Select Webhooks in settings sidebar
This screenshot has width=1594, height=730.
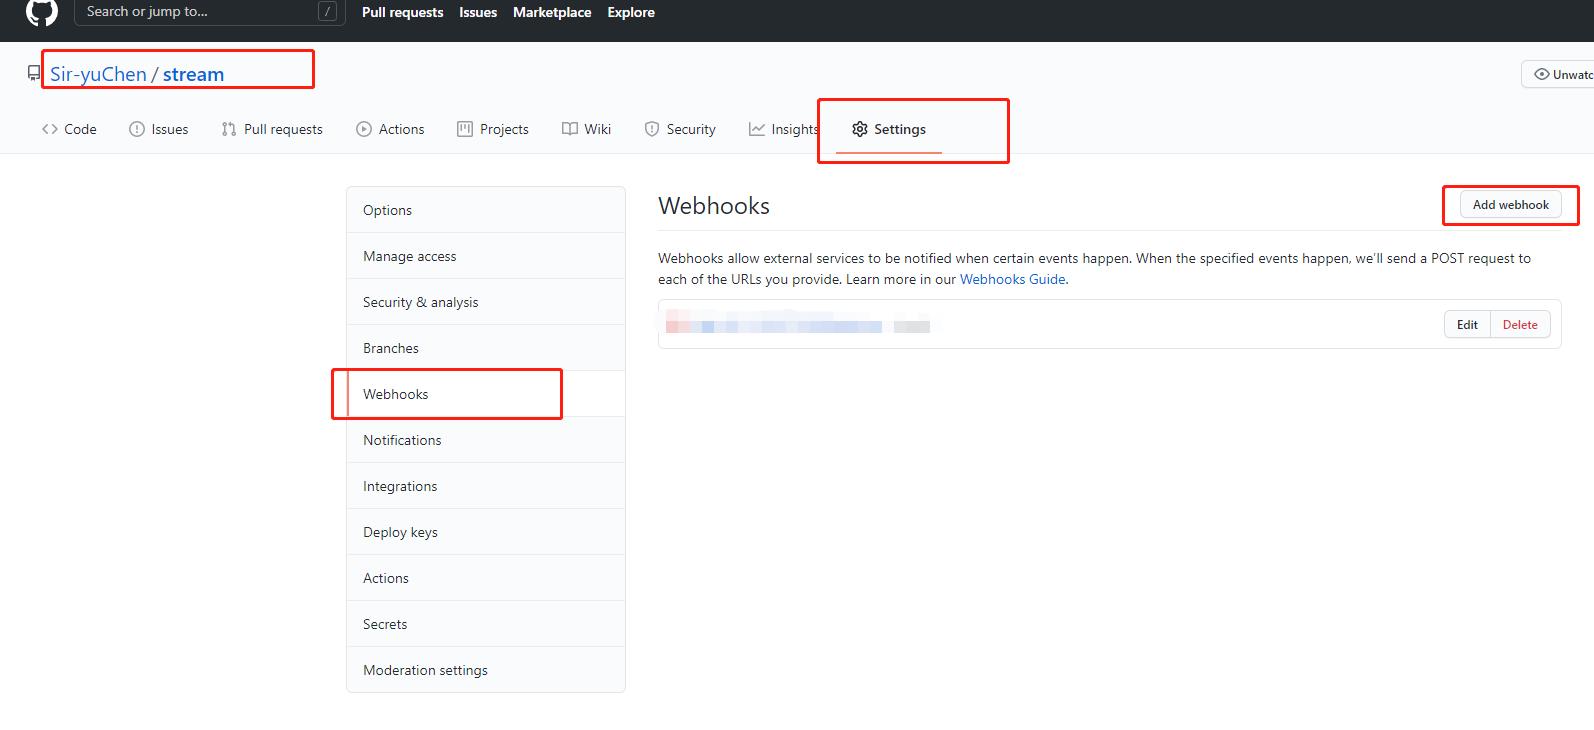(486, 394)
